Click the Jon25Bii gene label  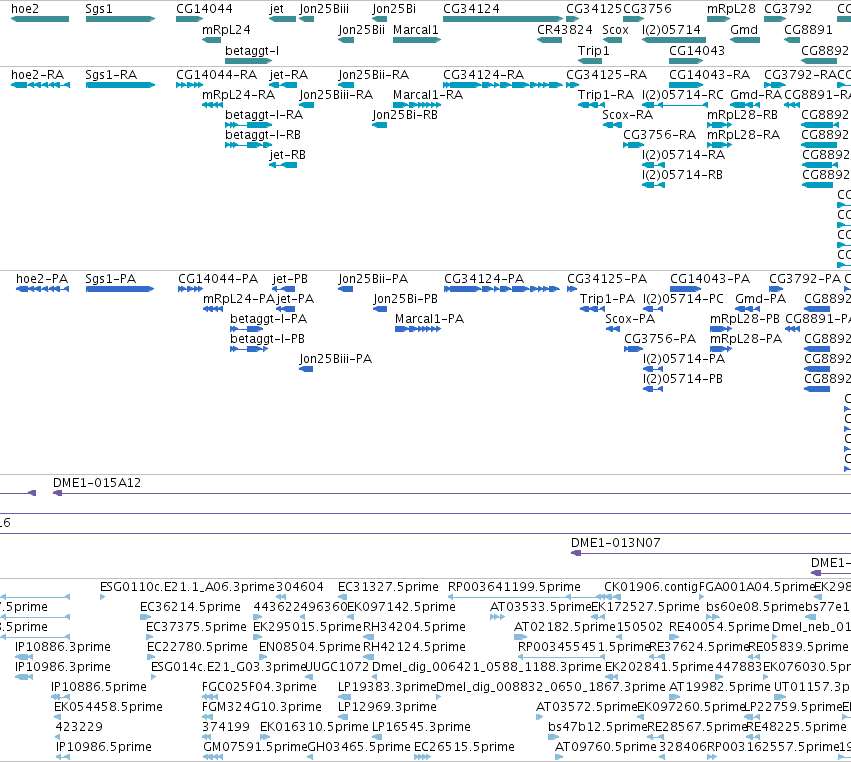click(x=361, y=30)
